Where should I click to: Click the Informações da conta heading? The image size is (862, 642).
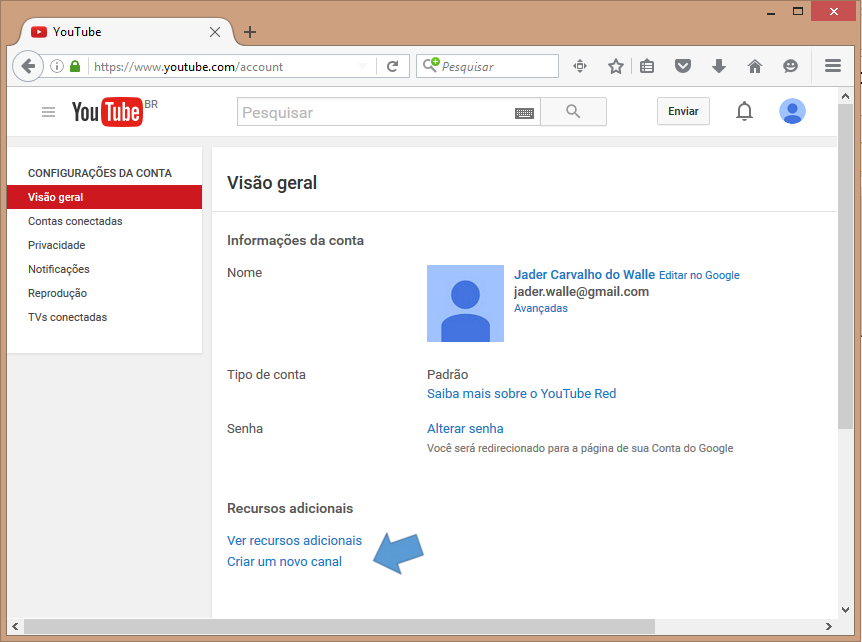tap(295, 240)
